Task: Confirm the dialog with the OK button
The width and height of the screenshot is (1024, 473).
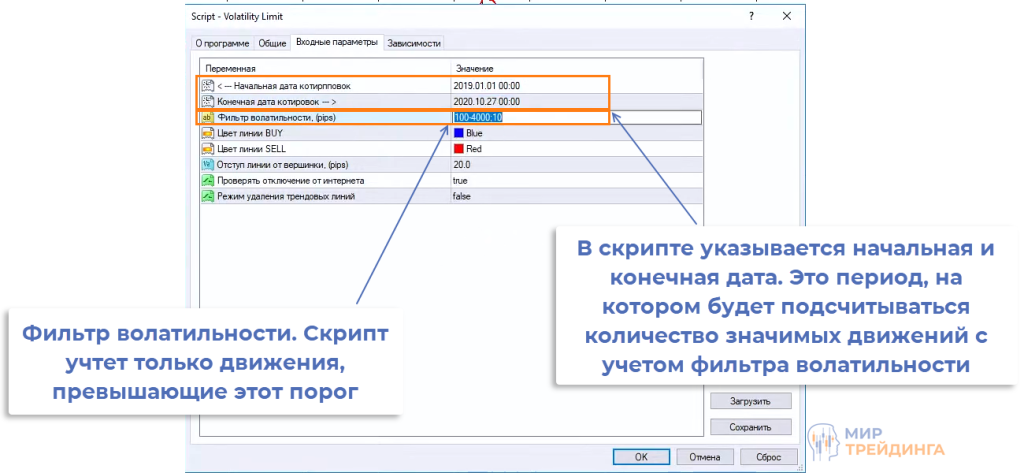Action: [641, 457]
